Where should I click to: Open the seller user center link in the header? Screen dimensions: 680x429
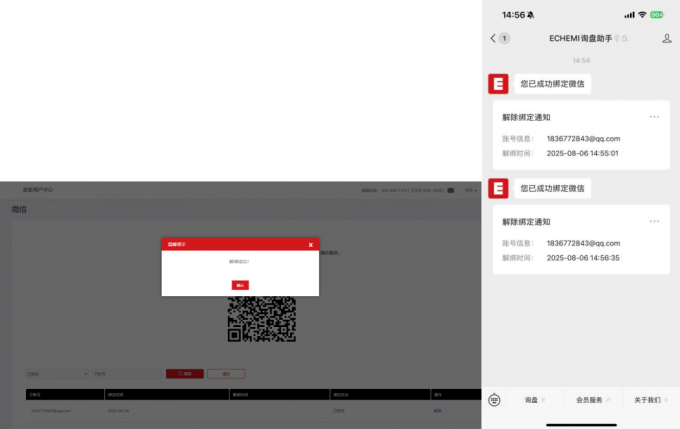pos(38,190)
